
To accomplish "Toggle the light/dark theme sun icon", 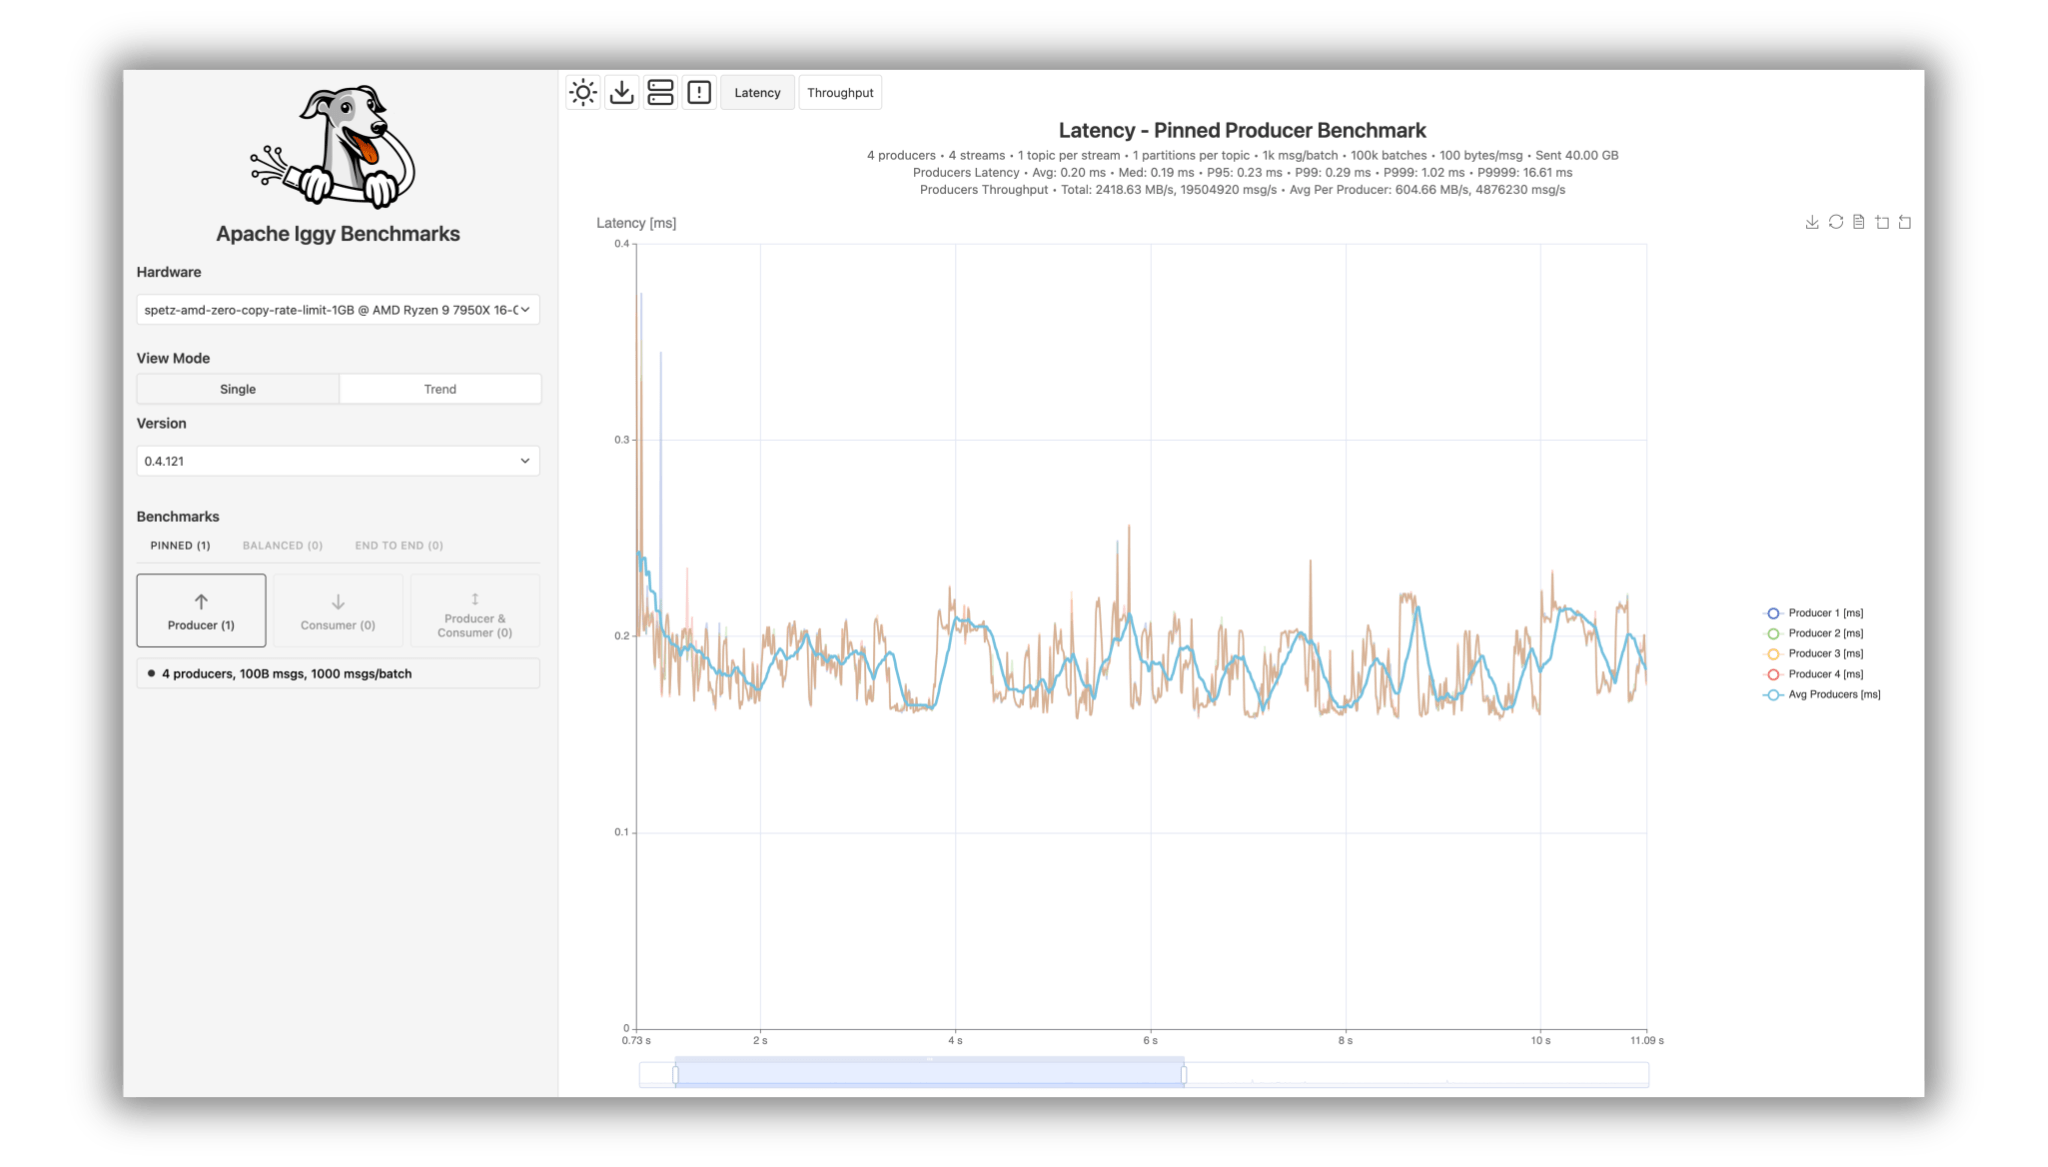I will 583,93.
